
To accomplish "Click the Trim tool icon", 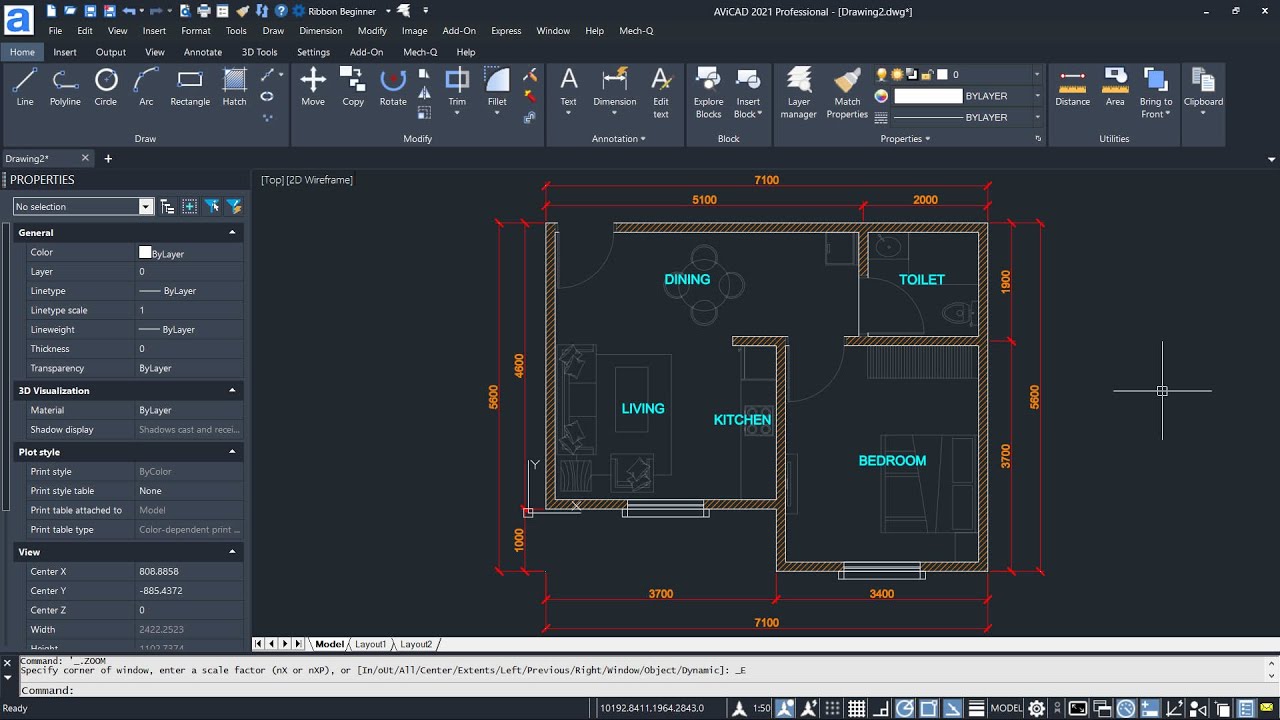I will tap(457, 80).
